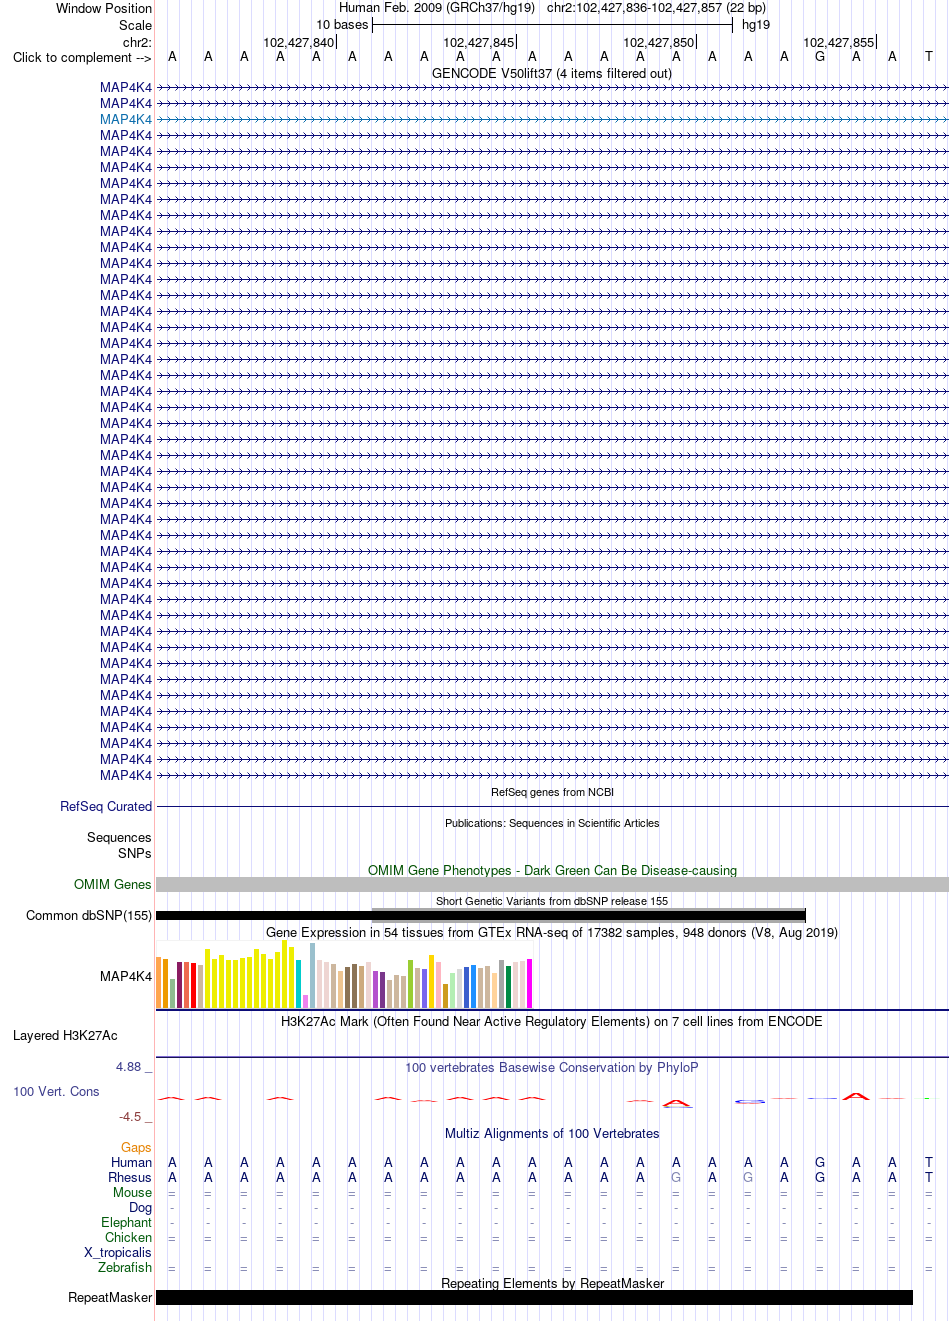The width and height of the screenshot is (950, 1321).
Task: Click the blue negative PhyloP mark below baseline
Action: pyautogui.click(x=749, y=1101)
